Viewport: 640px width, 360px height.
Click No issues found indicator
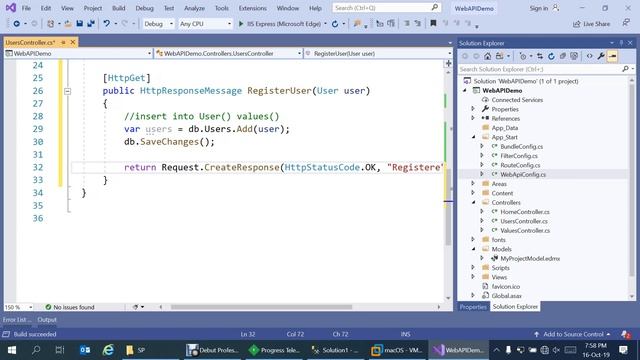pos(70,307)
